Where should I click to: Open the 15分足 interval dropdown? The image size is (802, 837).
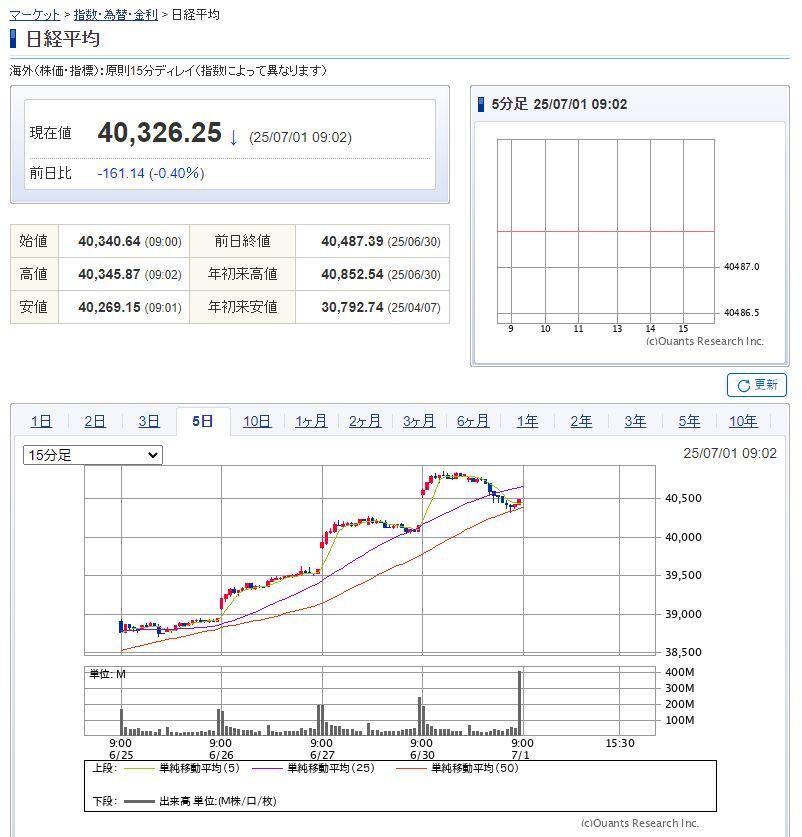tap(93, 455)
